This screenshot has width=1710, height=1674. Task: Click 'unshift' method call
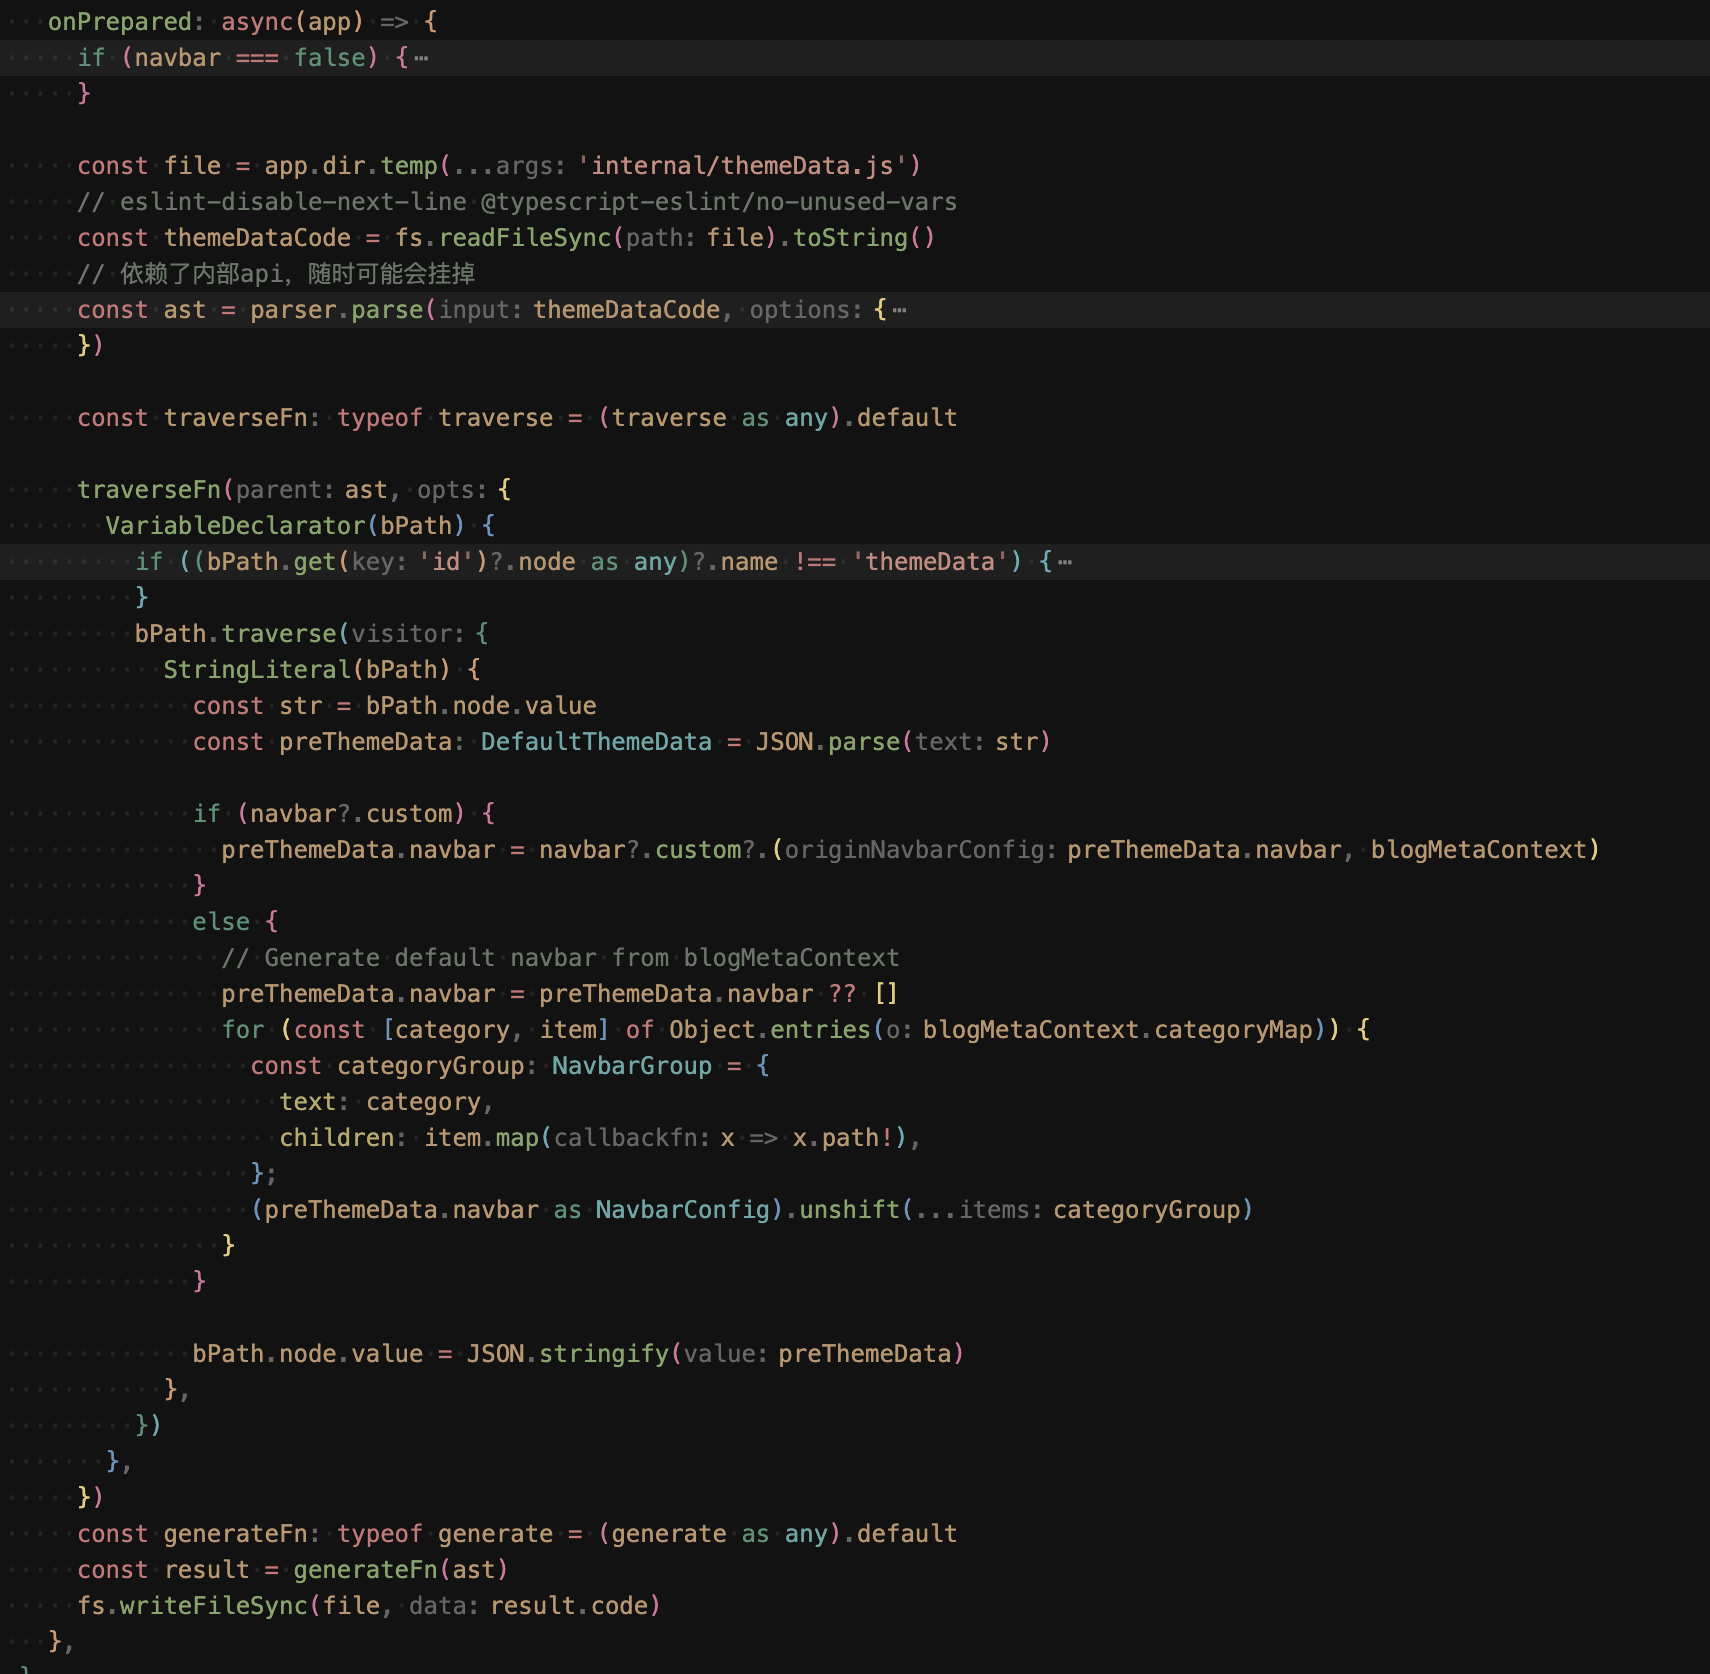click(x=850, y=1210)
